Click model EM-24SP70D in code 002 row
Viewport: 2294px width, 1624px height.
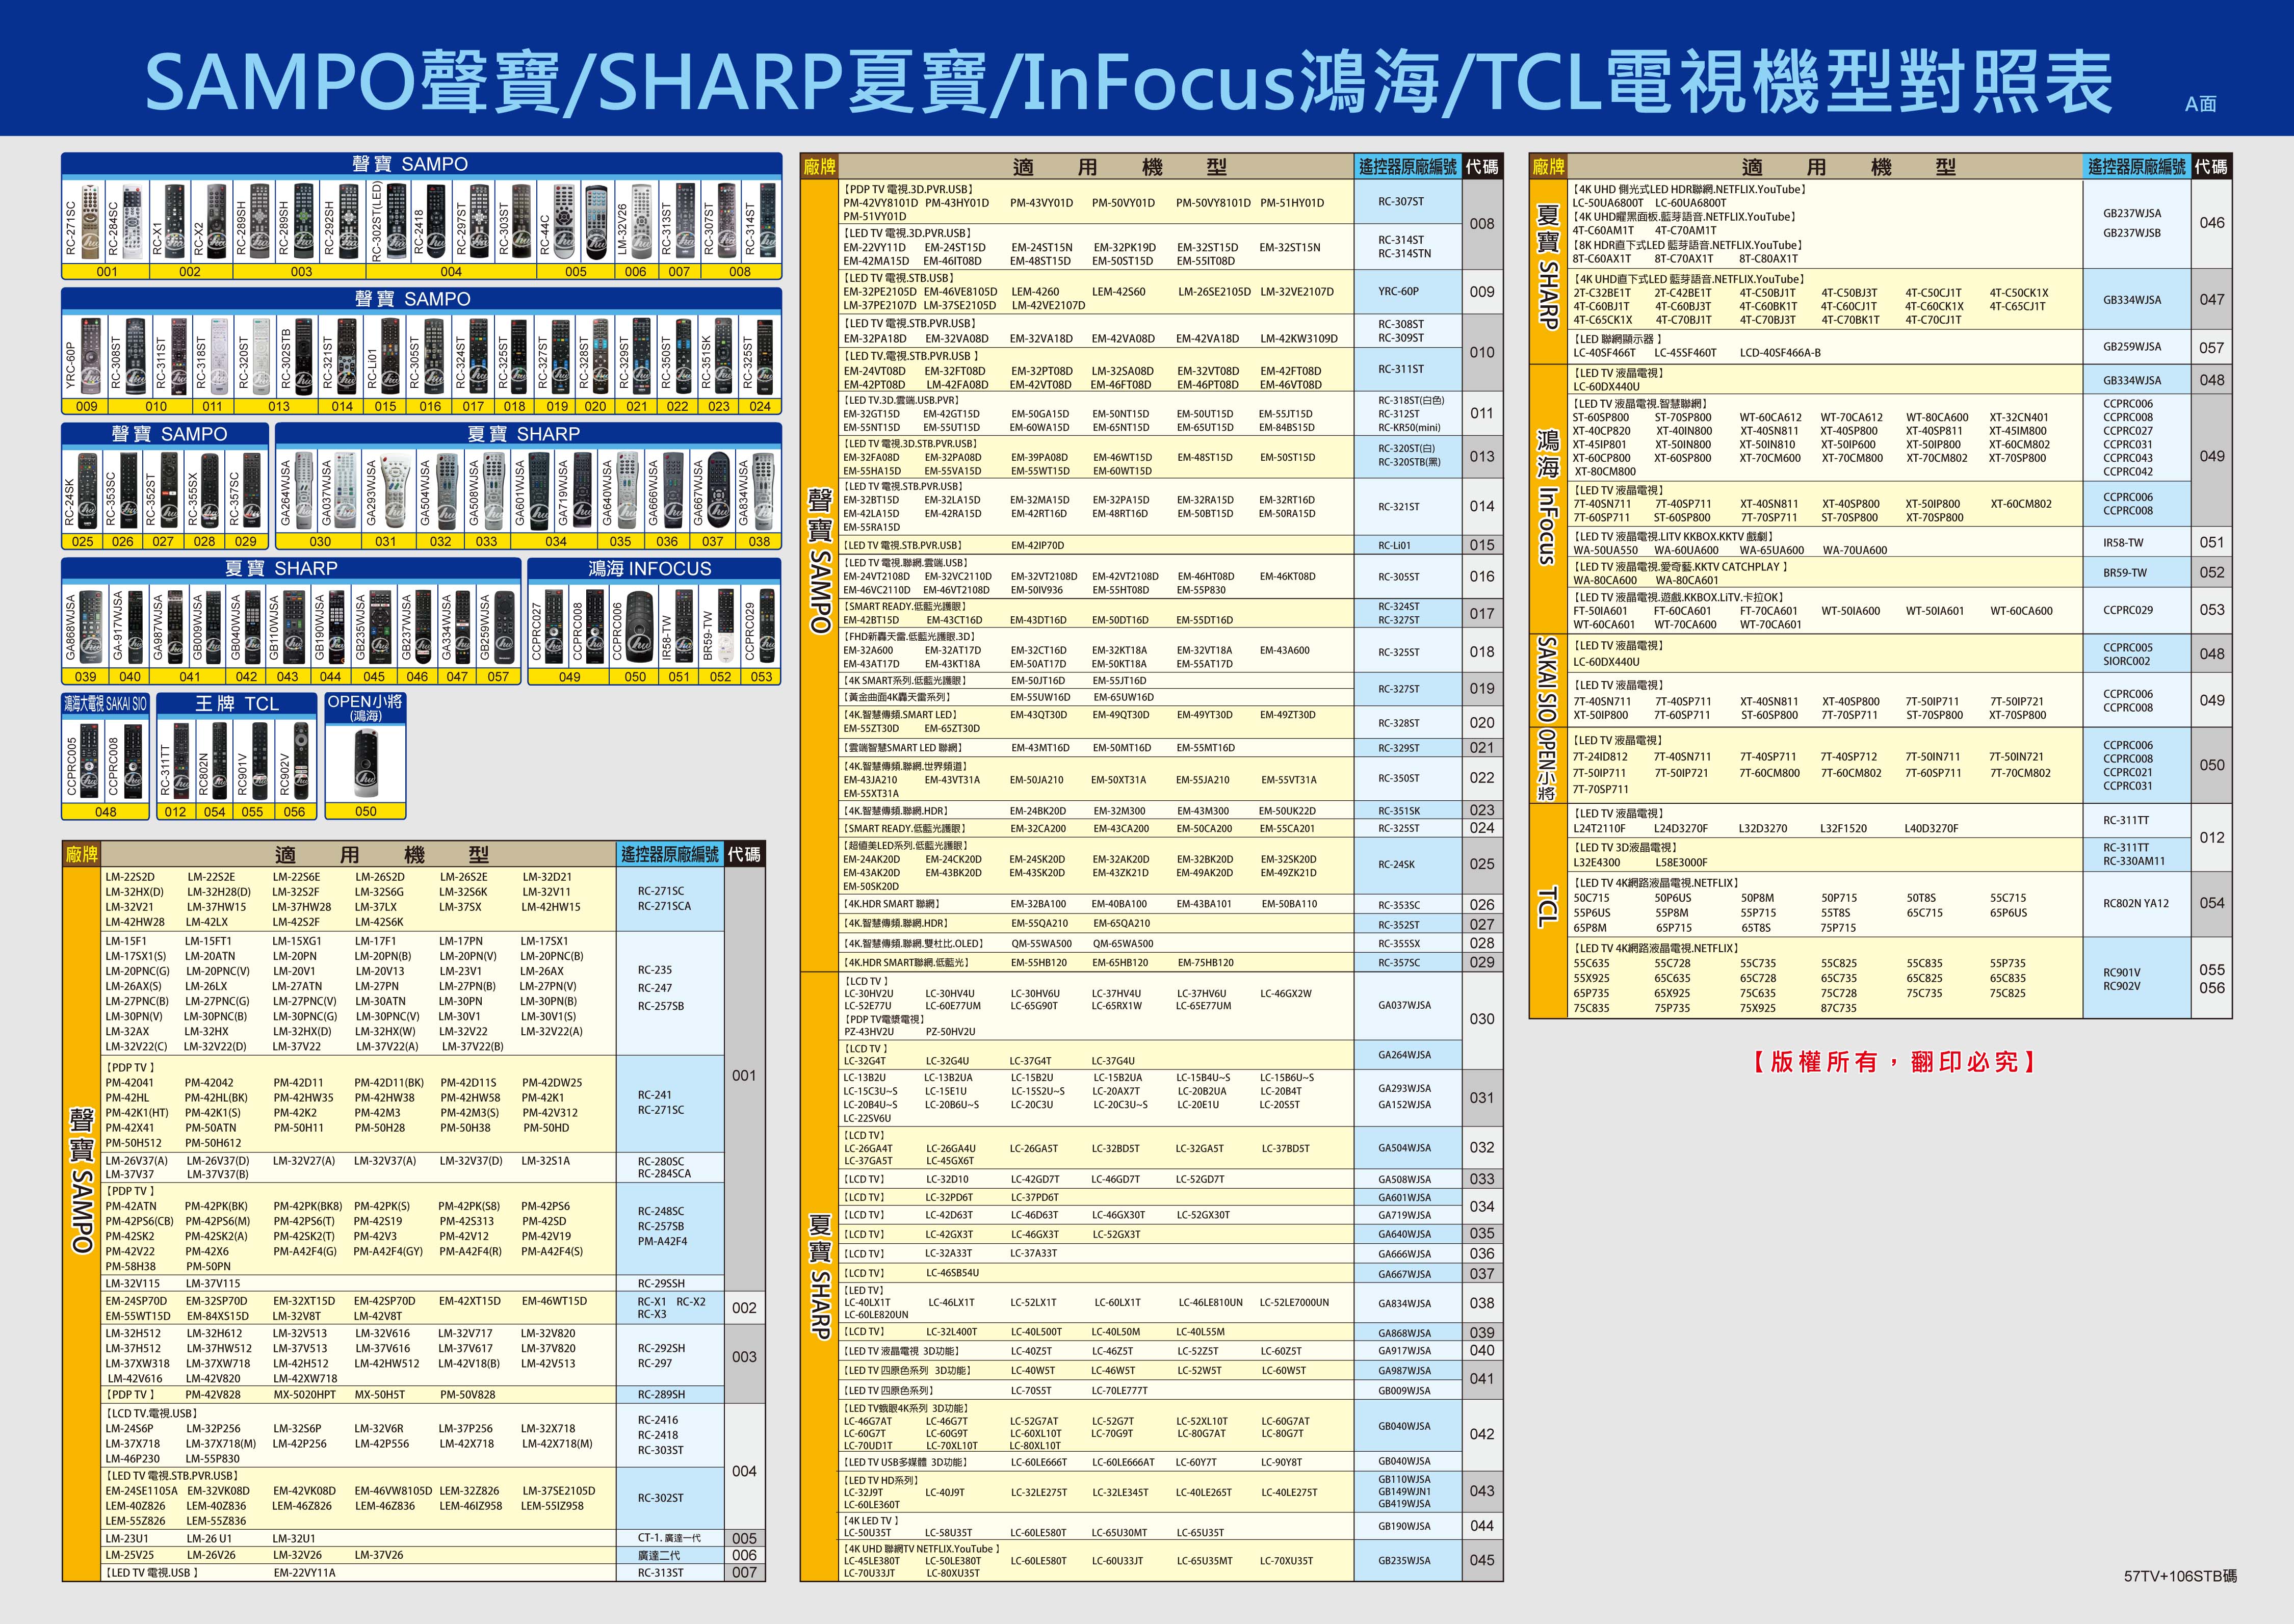tap(136, 1301)
